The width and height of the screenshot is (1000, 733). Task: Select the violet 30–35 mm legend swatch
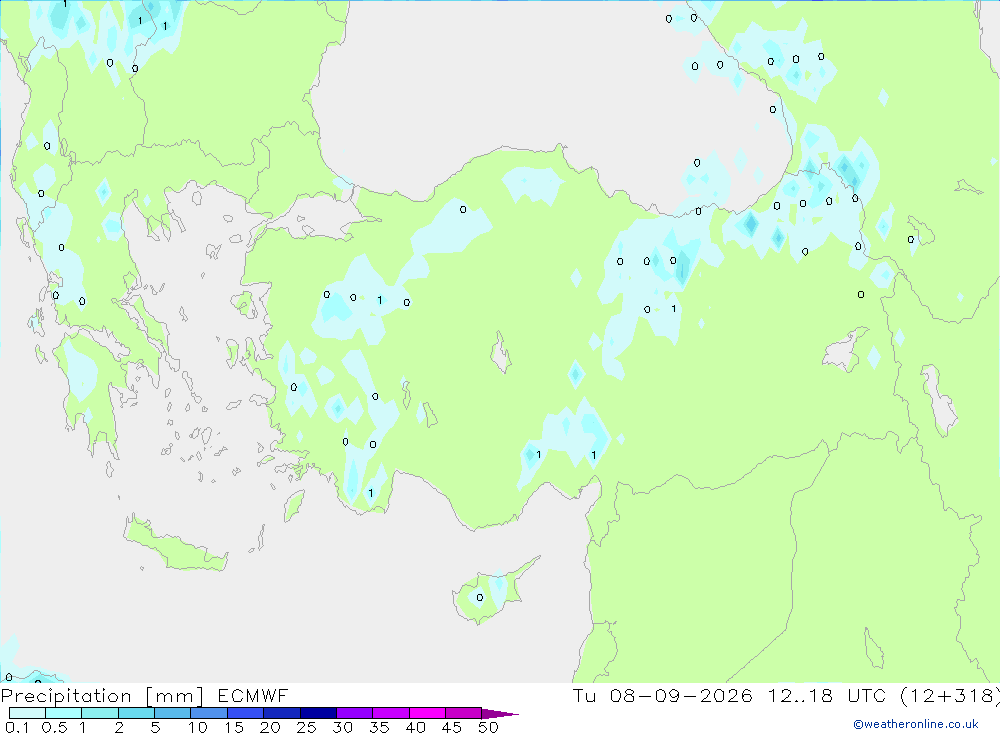[x=354, y=713]
